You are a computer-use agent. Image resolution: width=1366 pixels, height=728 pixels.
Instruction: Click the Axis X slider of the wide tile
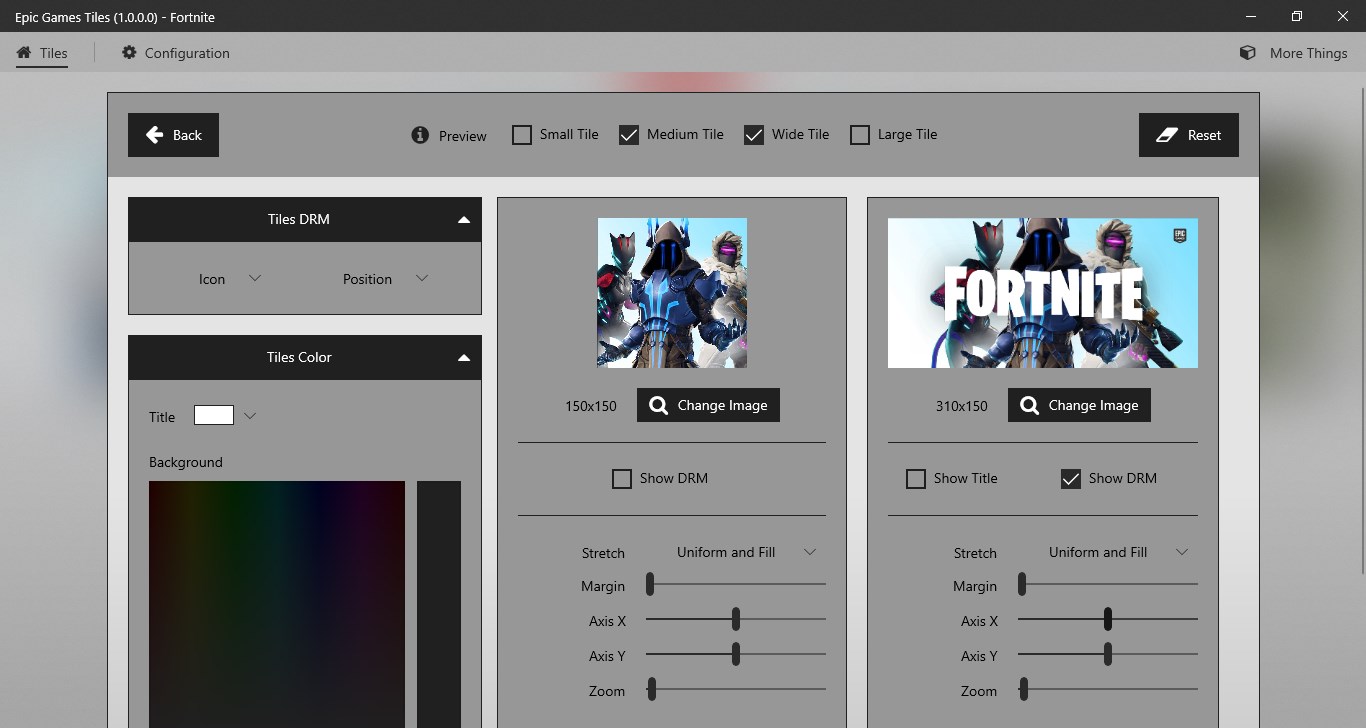coord(1108,620)
